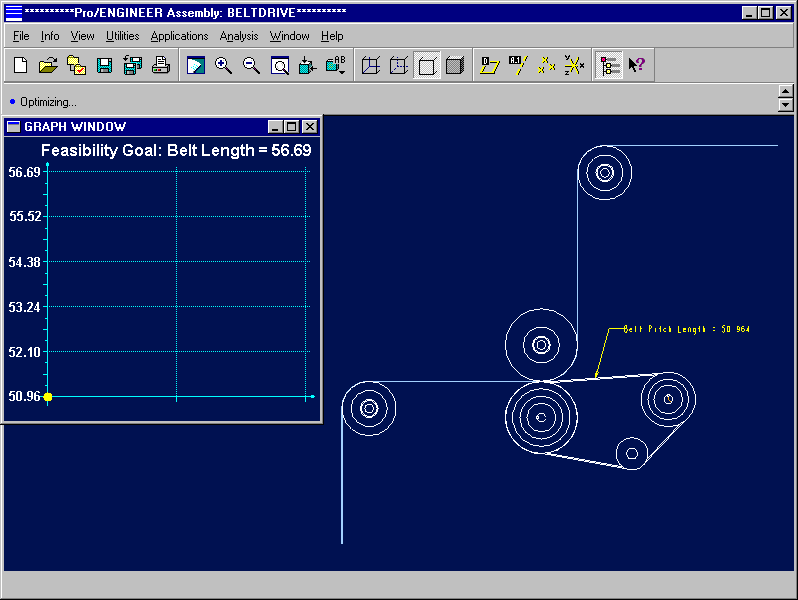
Task: Toggle datum axes display
Action: pos(518,66)
